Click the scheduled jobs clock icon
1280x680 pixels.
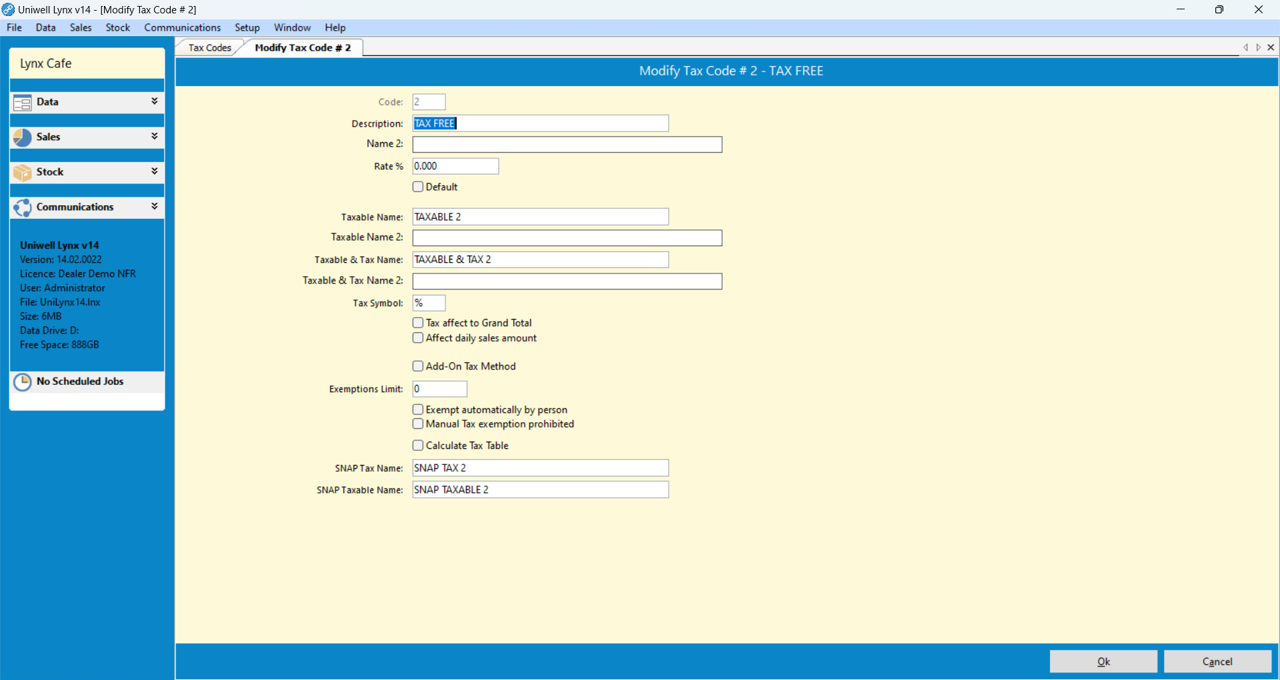point(22,382)
